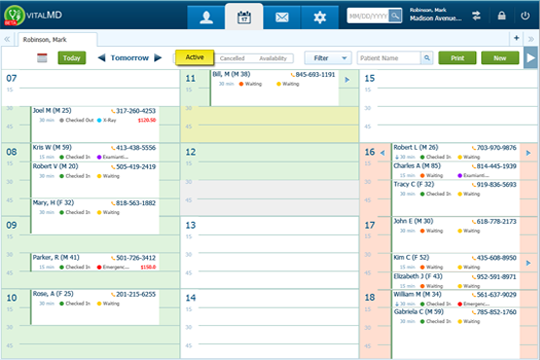
Task: Go to previous day arrow
Action: click(x=102, y=58)
